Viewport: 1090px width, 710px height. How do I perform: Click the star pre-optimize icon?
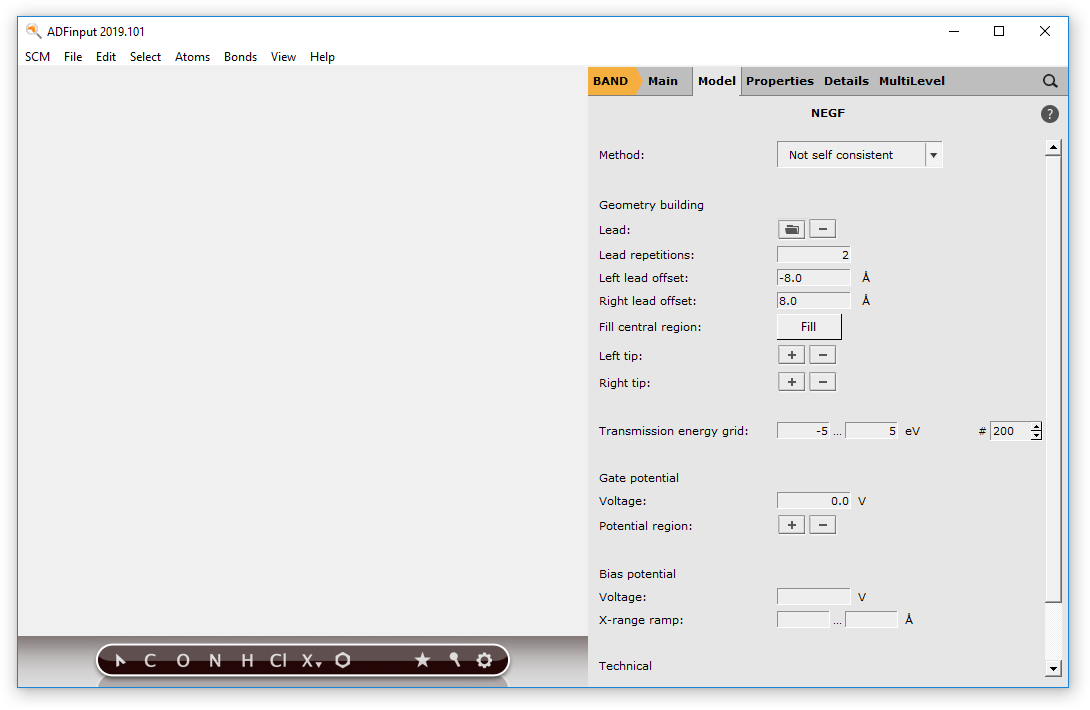click(x=422, y=660)
